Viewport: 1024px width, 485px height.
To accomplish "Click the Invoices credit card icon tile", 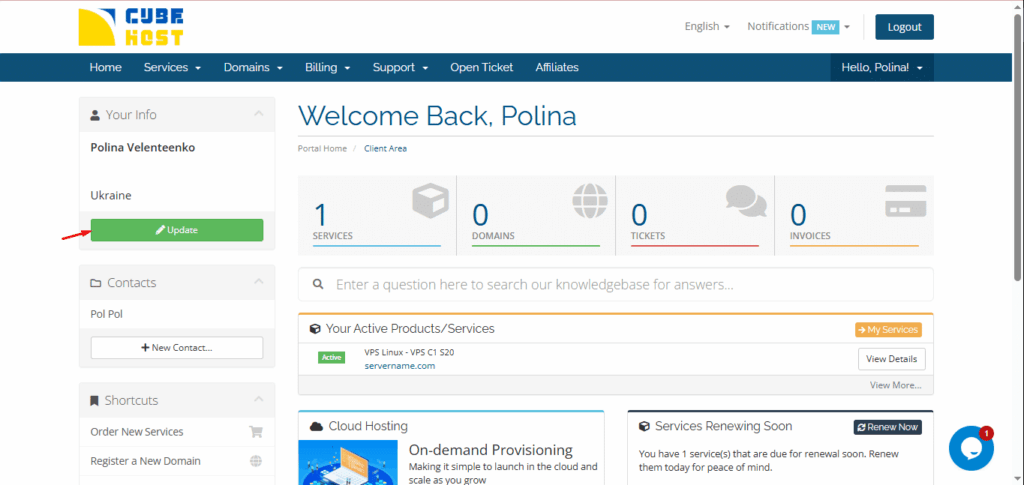I will tap(905, 201).
